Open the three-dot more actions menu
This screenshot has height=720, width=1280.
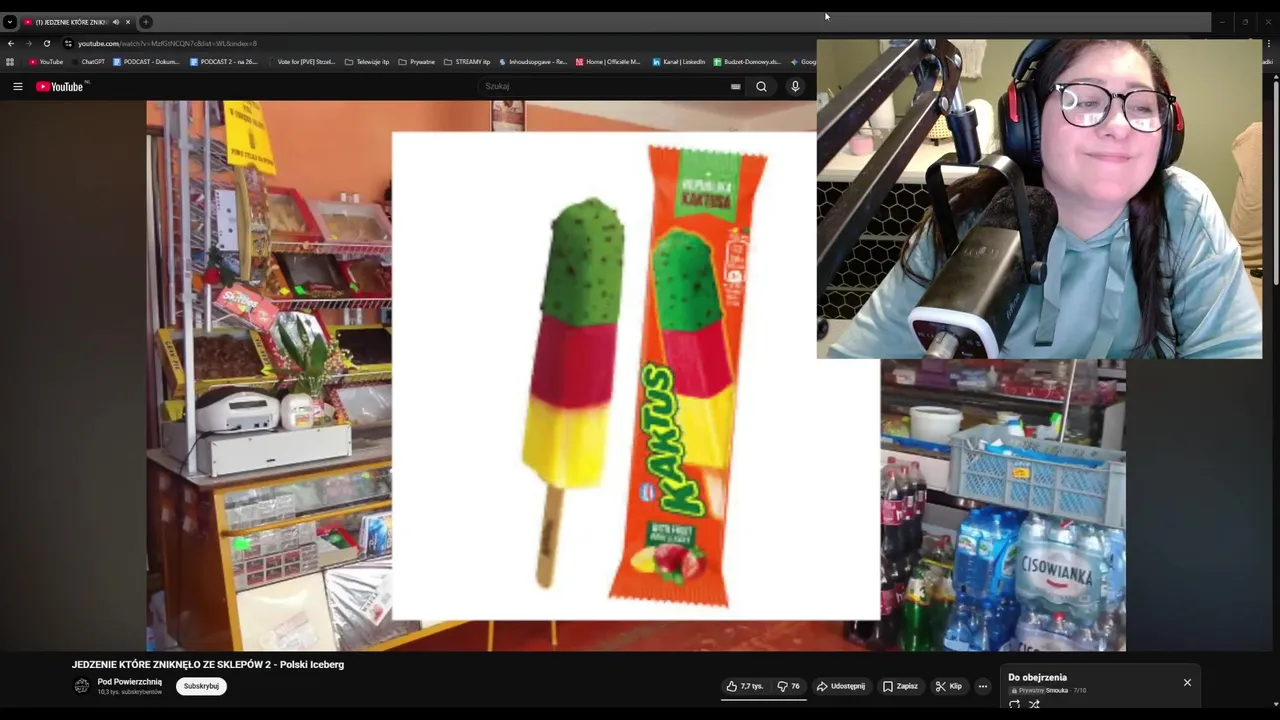983,686
